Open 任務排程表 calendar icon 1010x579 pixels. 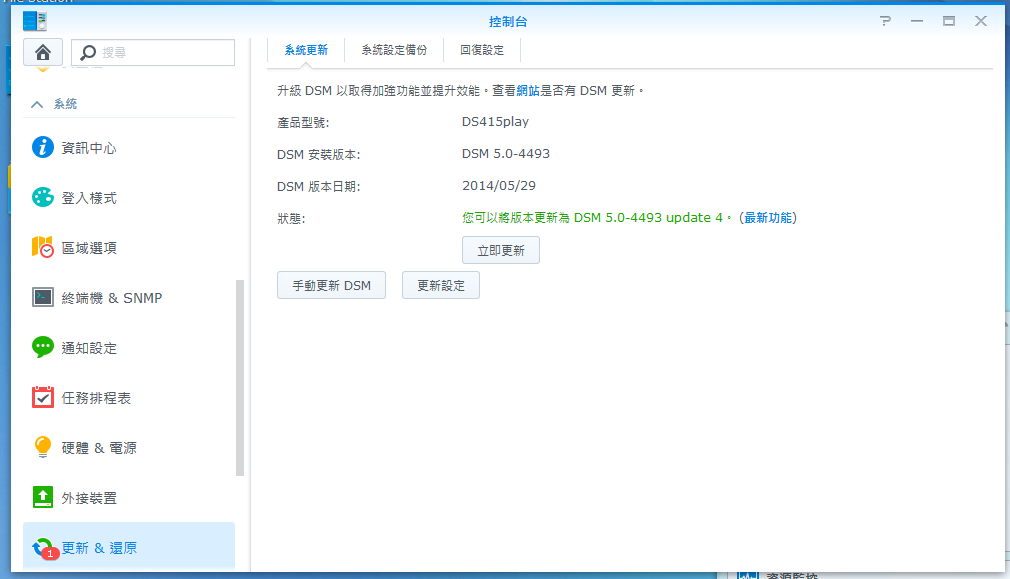tap(43, 397)
